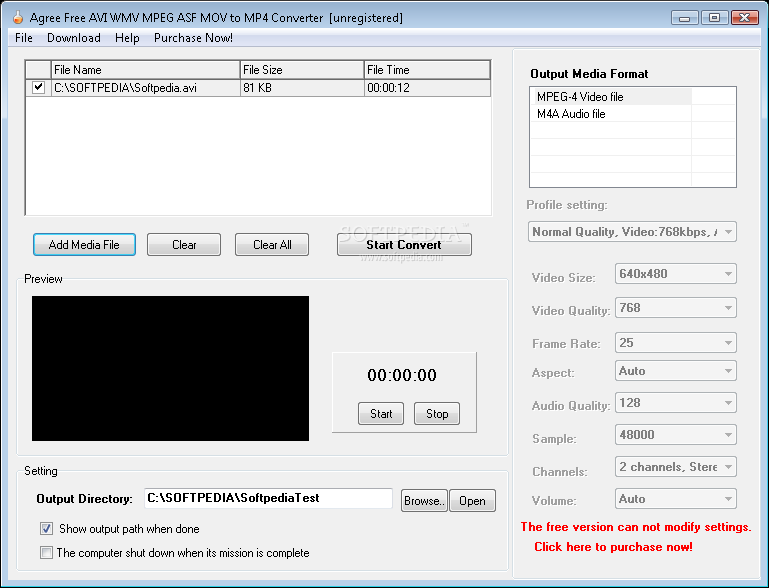This screenshot has height=588, width=769.
Task: Click the Clear All button
Action: click(272, 245)
